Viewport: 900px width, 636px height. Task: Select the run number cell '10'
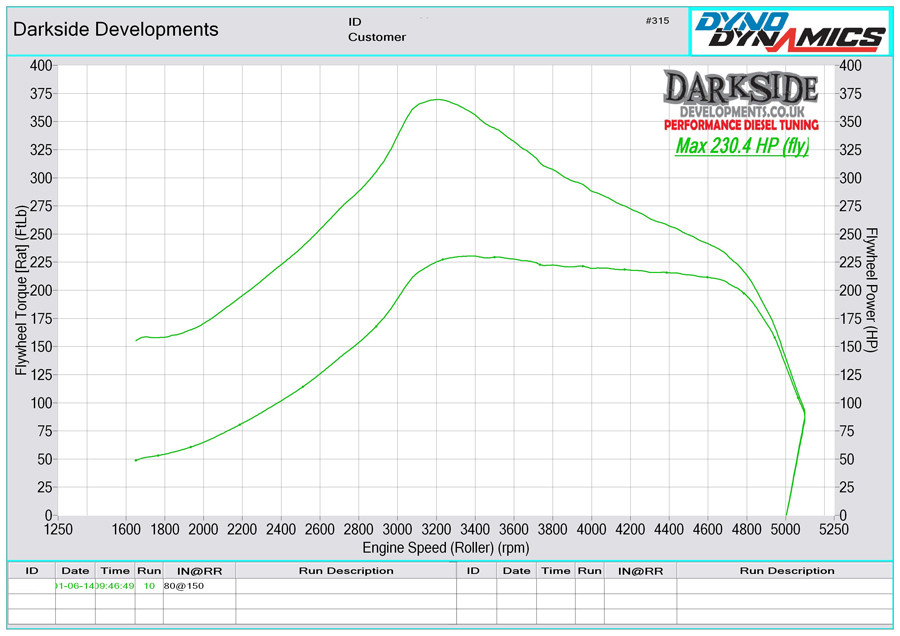[x=149, y=585]
